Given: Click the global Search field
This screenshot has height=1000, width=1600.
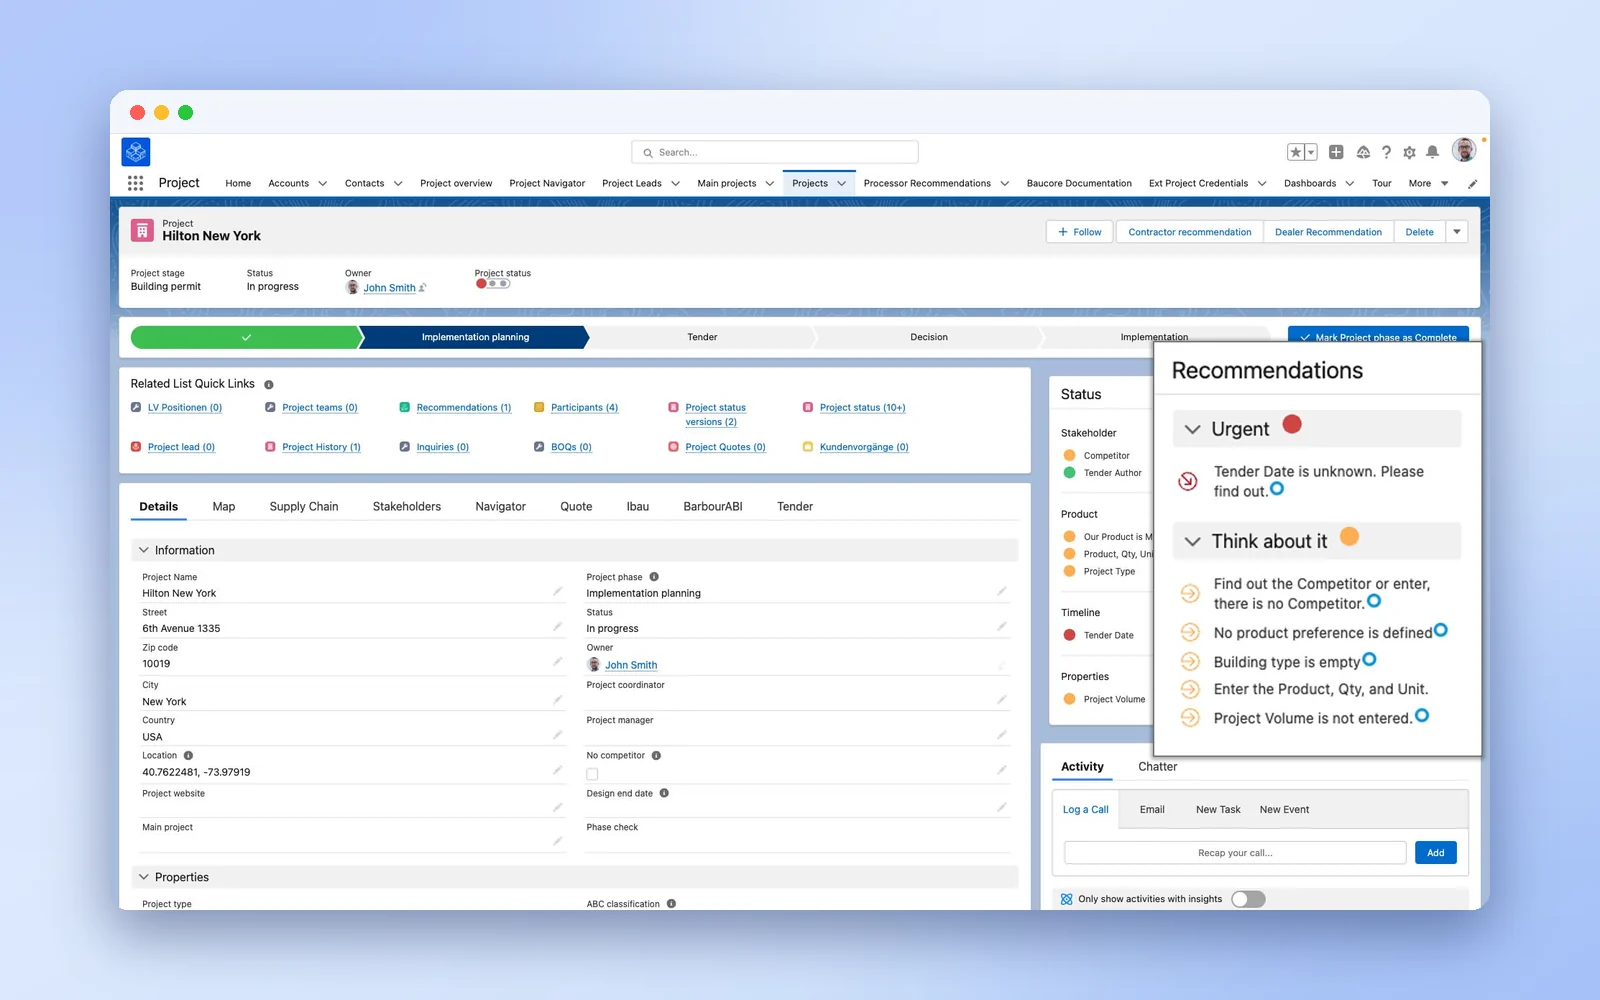Looking at the screenshot, I should coord(775,152).
